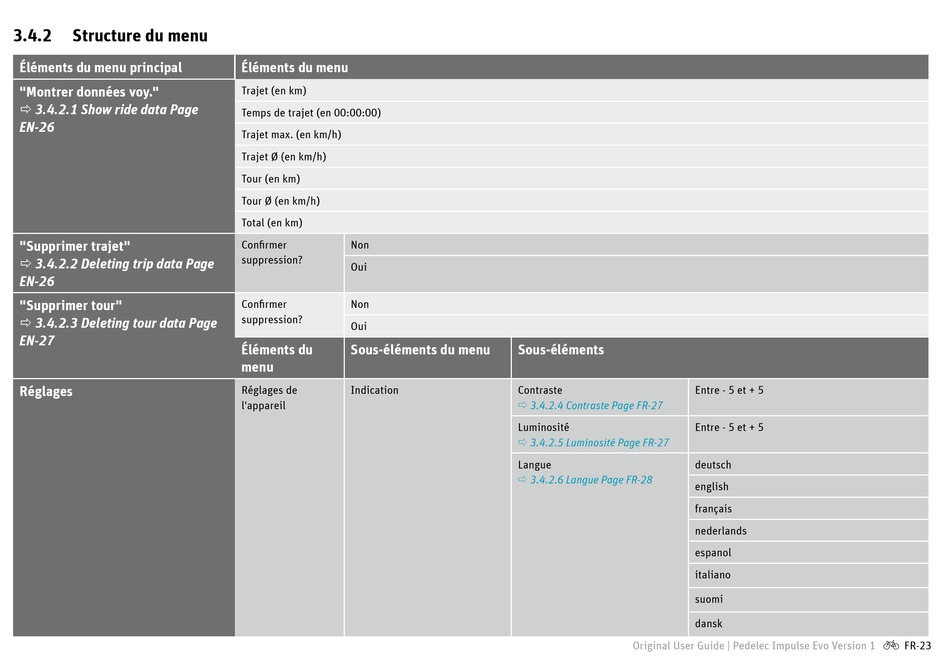Click arrow icon before 3.4.2.4 Contraste

pyautogui.click(x=522, y=406)
